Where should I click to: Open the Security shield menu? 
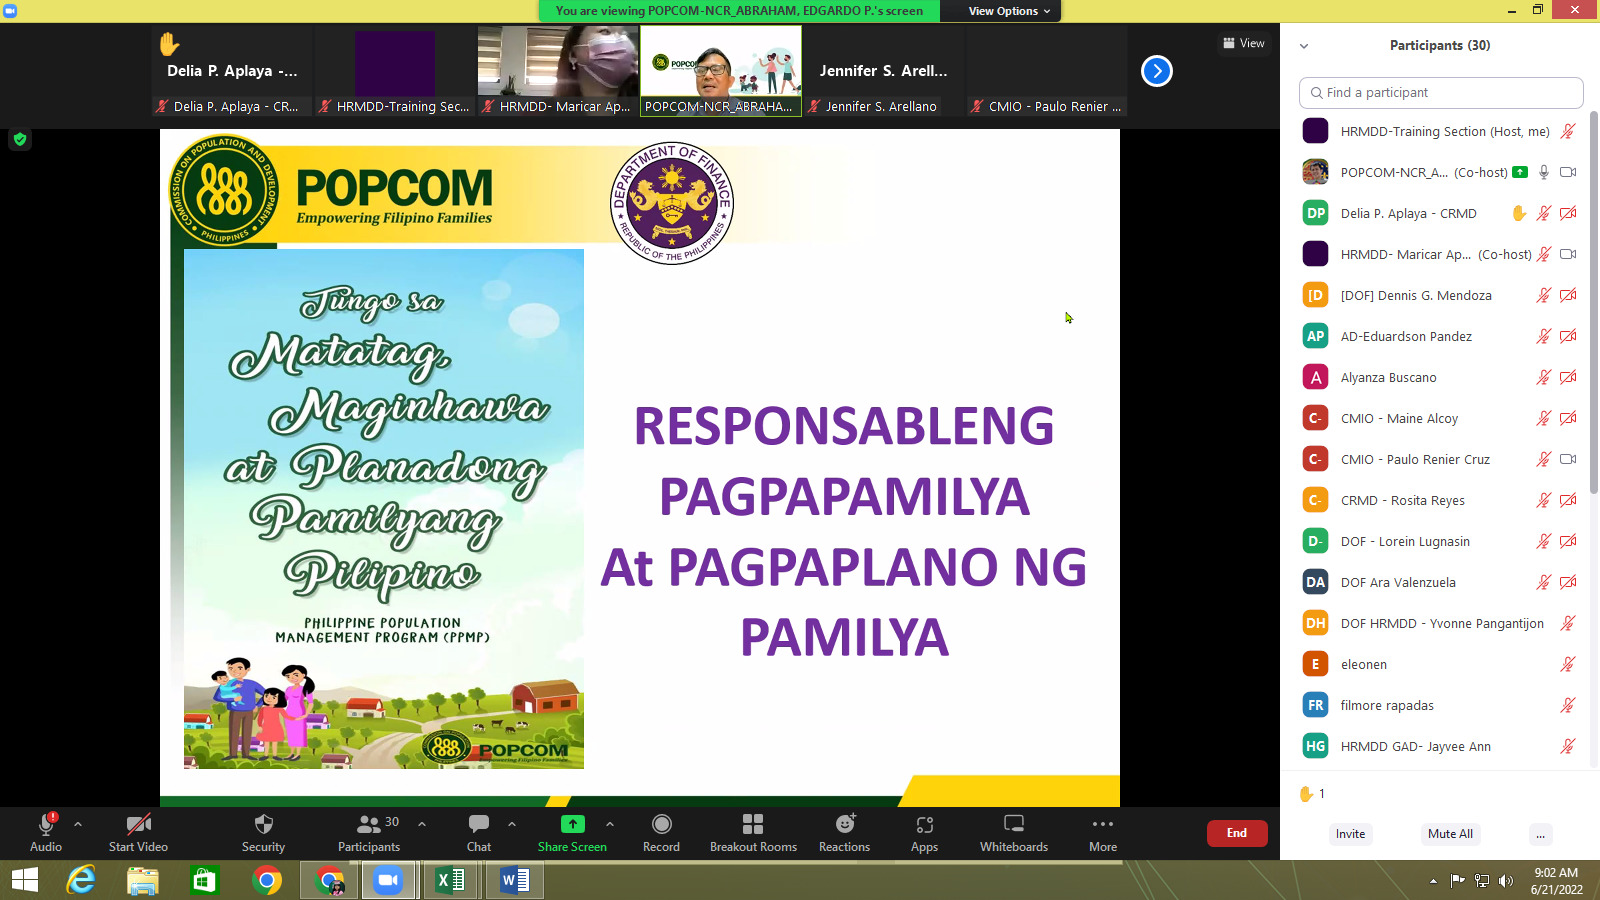pyautogui.click(x=263, y=833)
